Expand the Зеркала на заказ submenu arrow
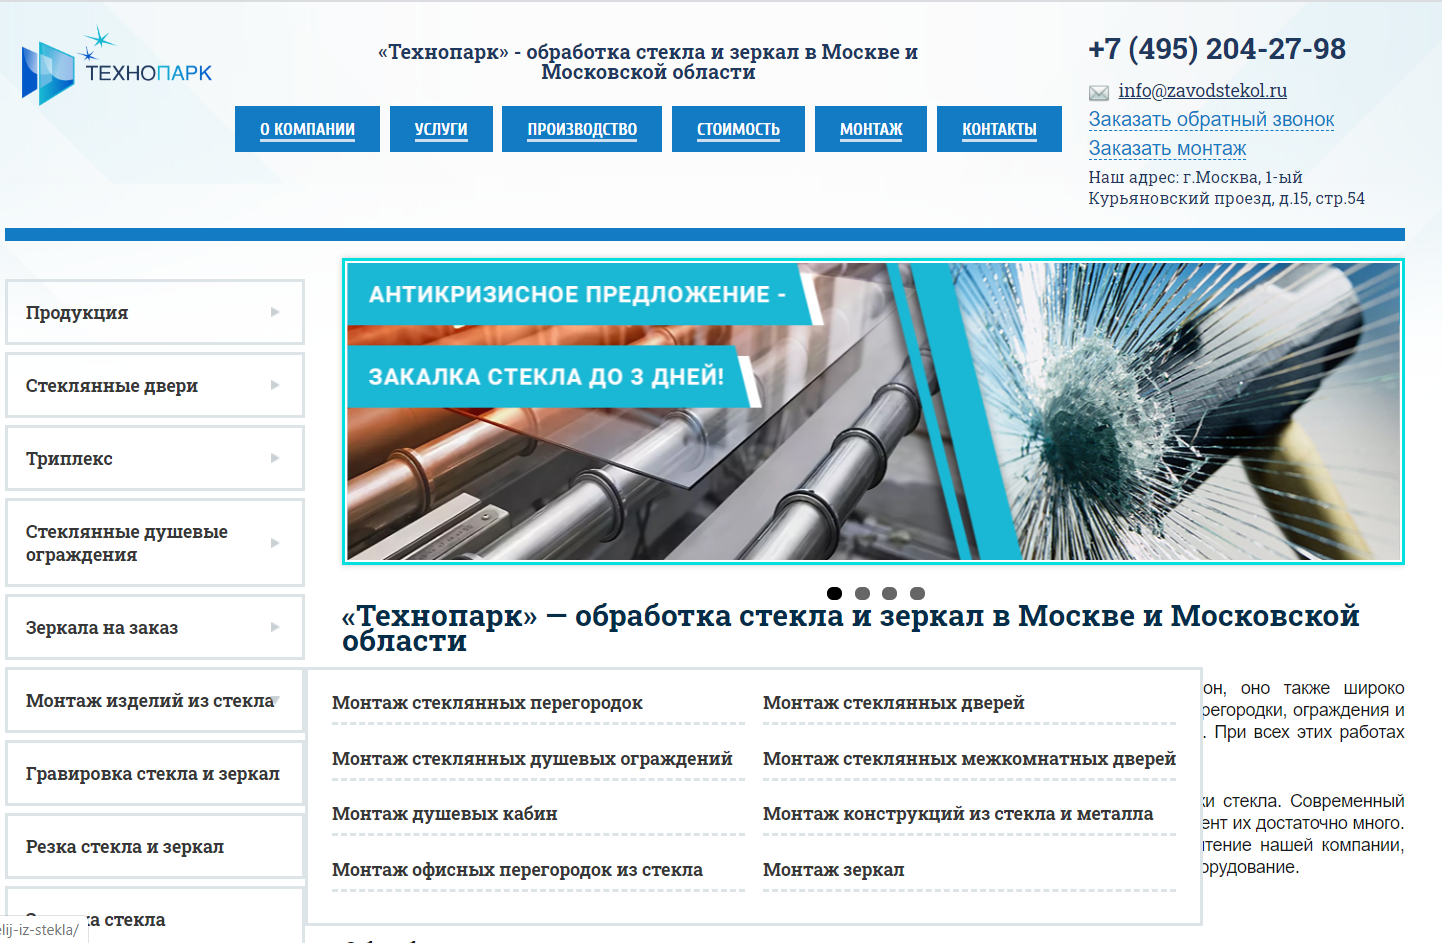 [x=276, y=627]
